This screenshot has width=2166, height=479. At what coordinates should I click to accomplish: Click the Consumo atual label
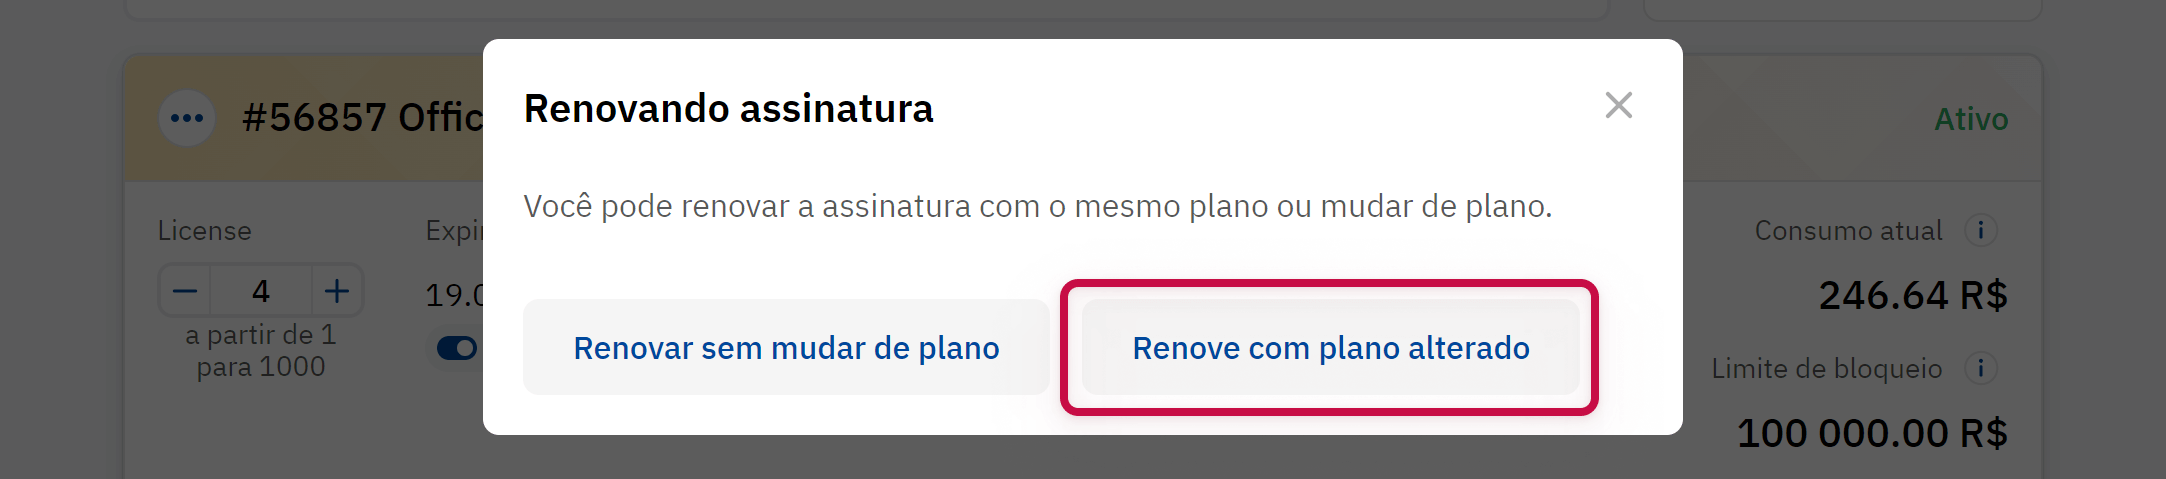(x=1848, y=231)
